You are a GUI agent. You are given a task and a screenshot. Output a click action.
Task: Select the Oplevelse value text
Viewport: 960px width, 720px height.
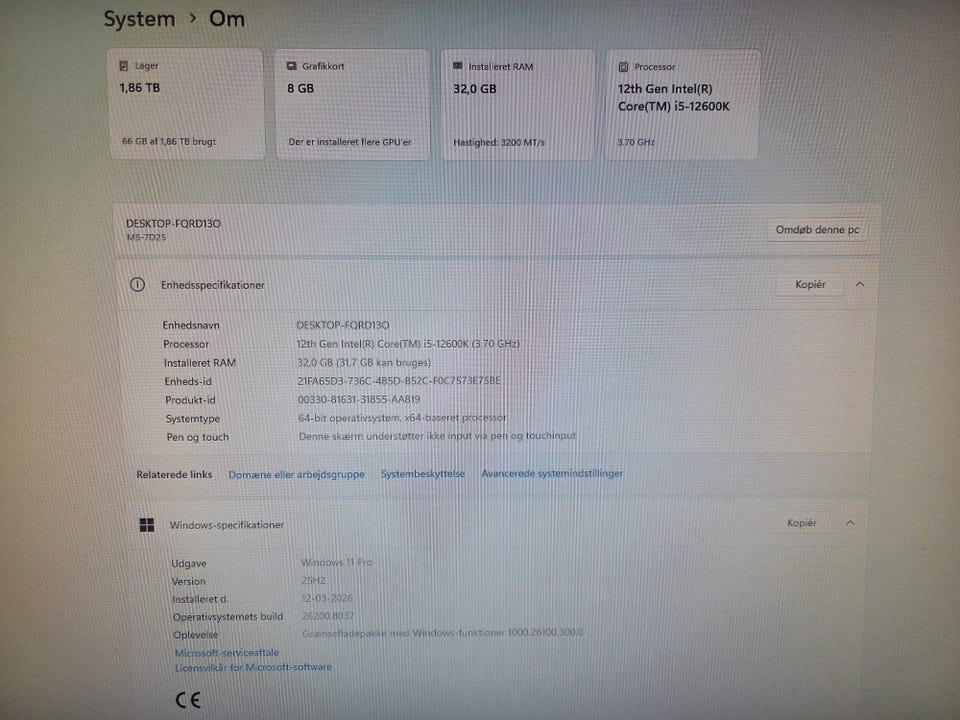[x=443, y=632]
